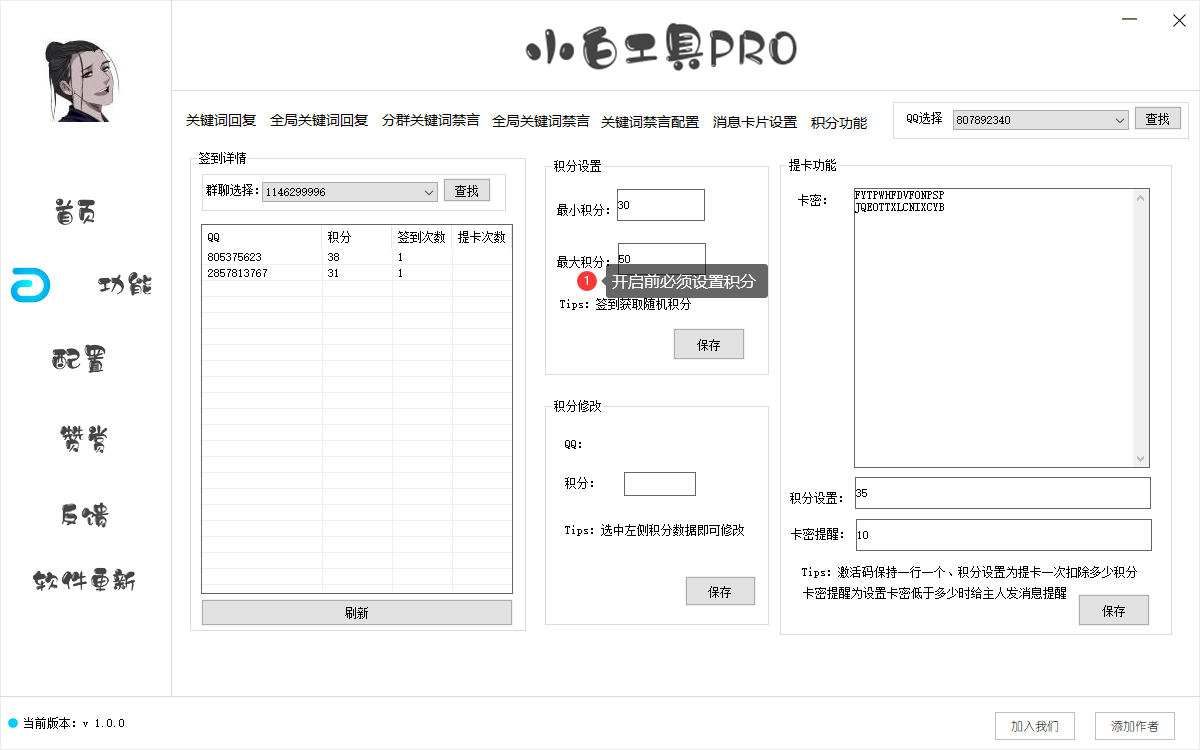Expand the 群聊选择 group chat dropdown

(429, 191)
